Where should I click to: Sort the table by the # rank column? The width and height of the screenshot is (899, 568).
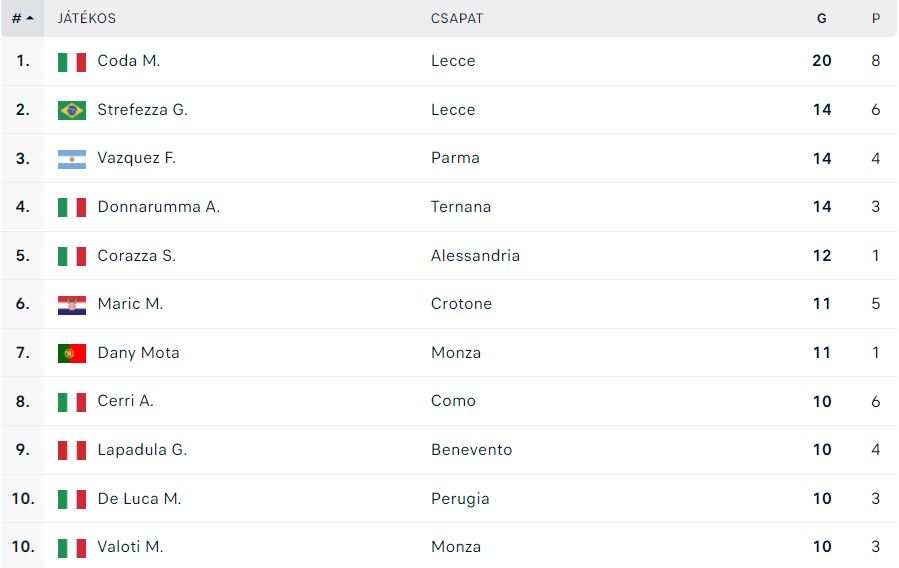(x=22, y=18)
